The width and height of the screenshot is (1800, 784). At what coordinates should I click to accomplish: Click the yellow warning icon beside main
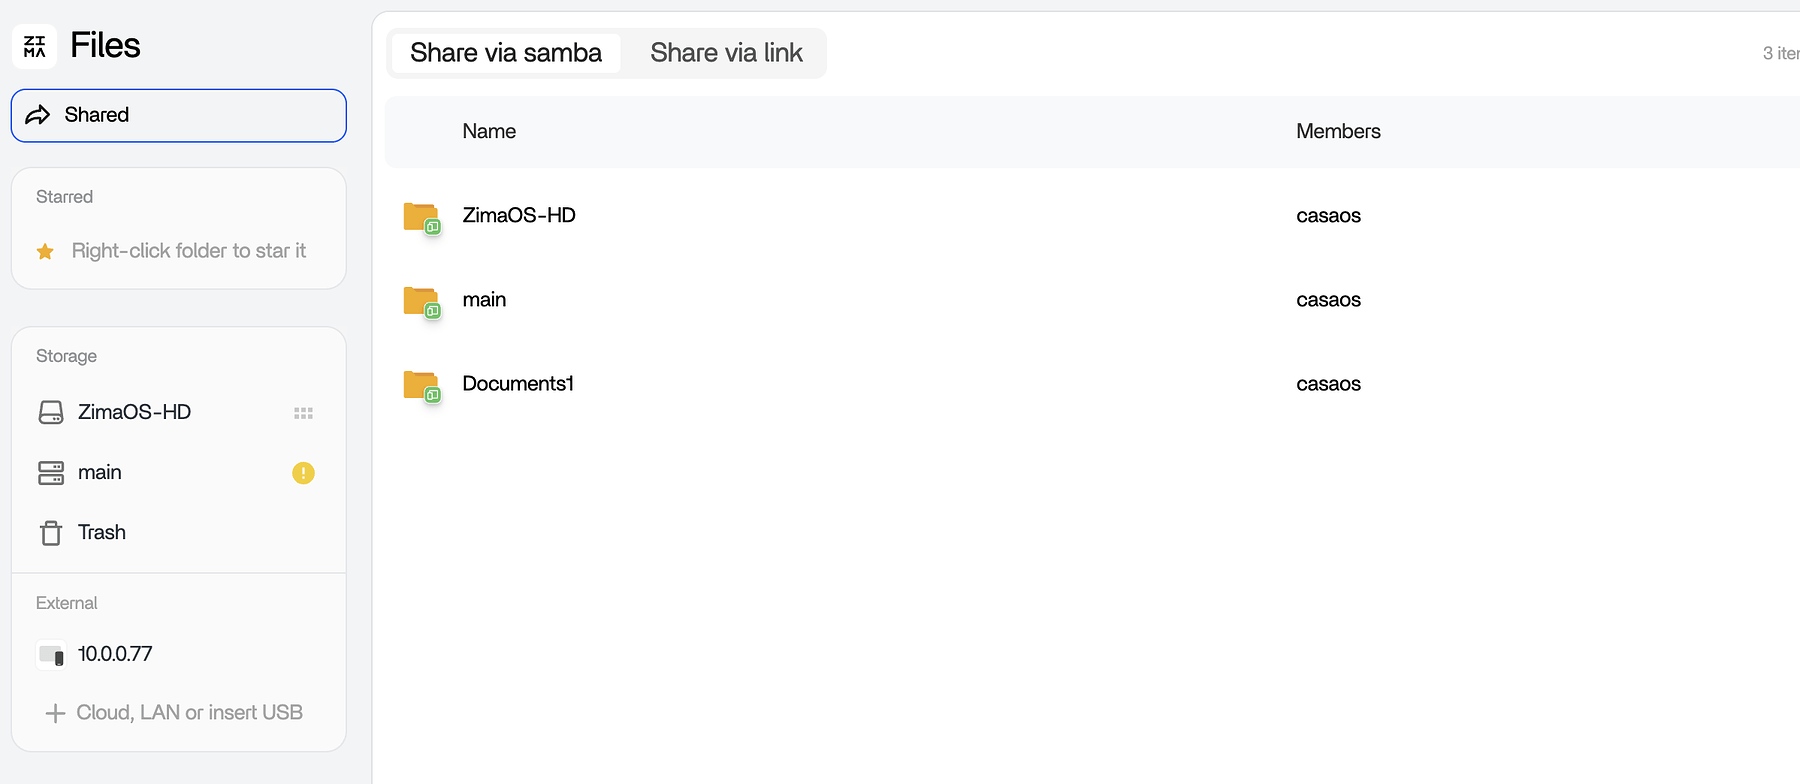click(303, 473)
